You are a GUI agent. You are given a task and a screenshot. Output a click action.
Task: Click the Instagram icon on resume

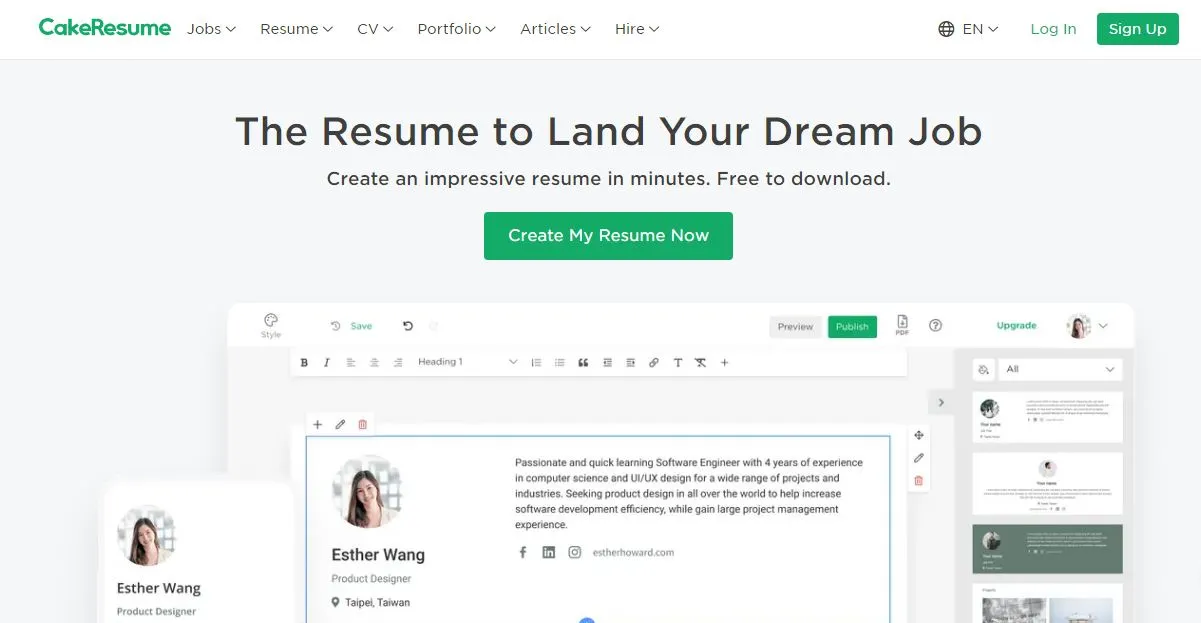click(x=574, y=552)
